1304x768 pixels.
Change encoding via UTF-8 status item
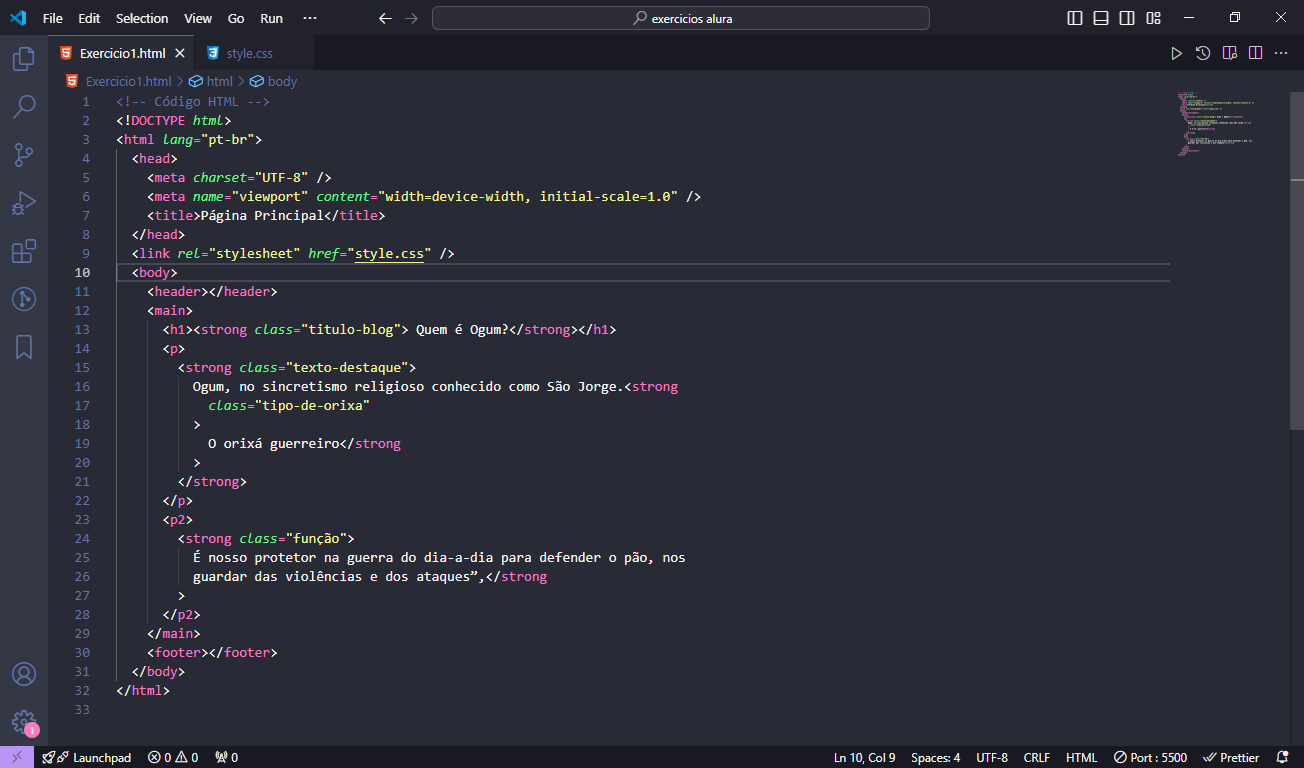[992, 757]
